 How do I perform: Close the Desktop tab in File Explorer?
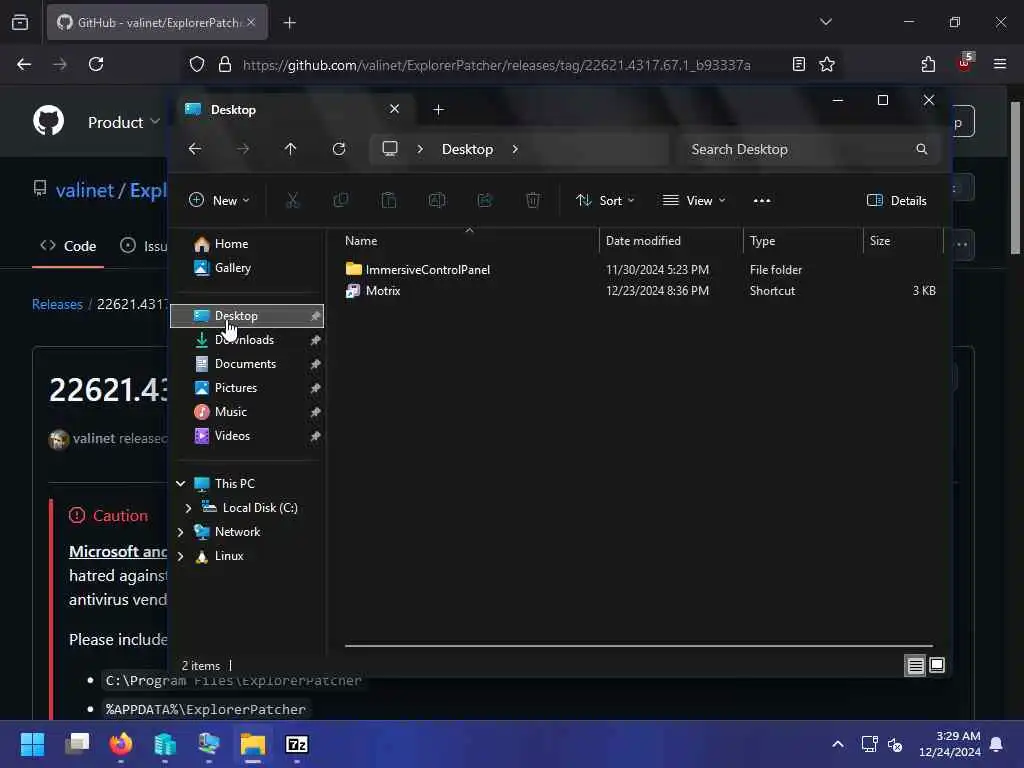394,109
